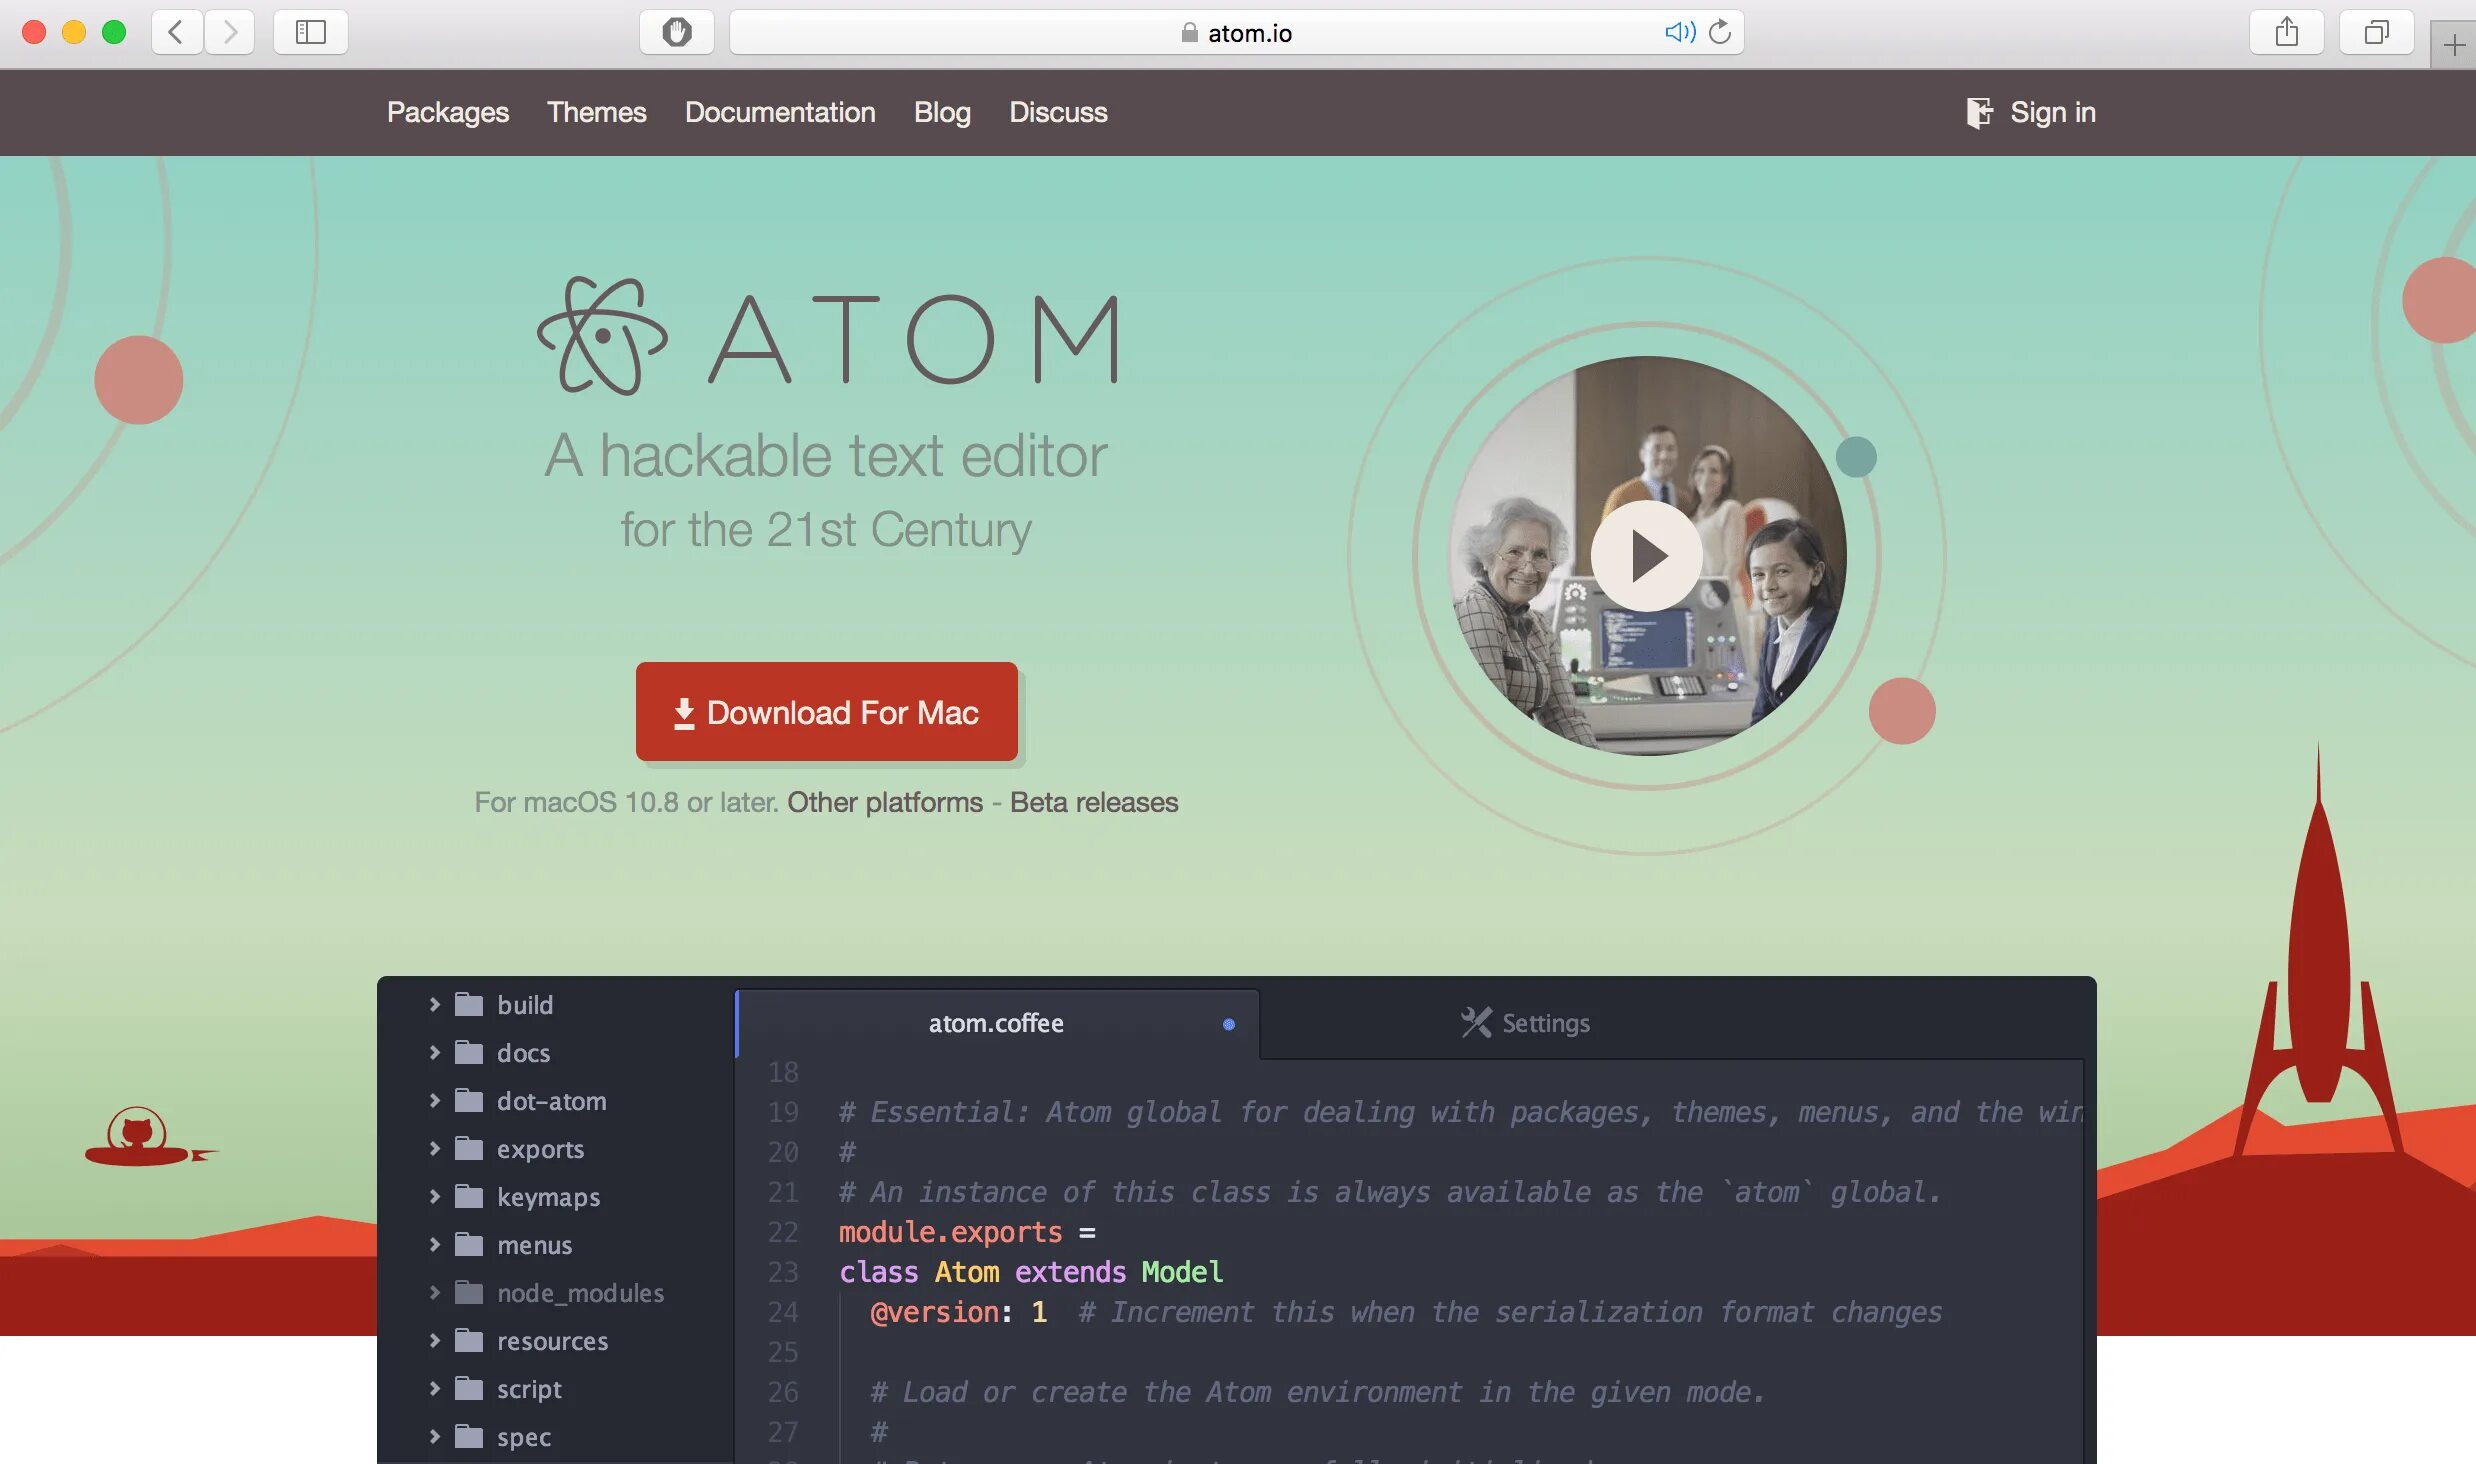Click the modified dot on atom.coffee tab

[x=1229, y=1024]
